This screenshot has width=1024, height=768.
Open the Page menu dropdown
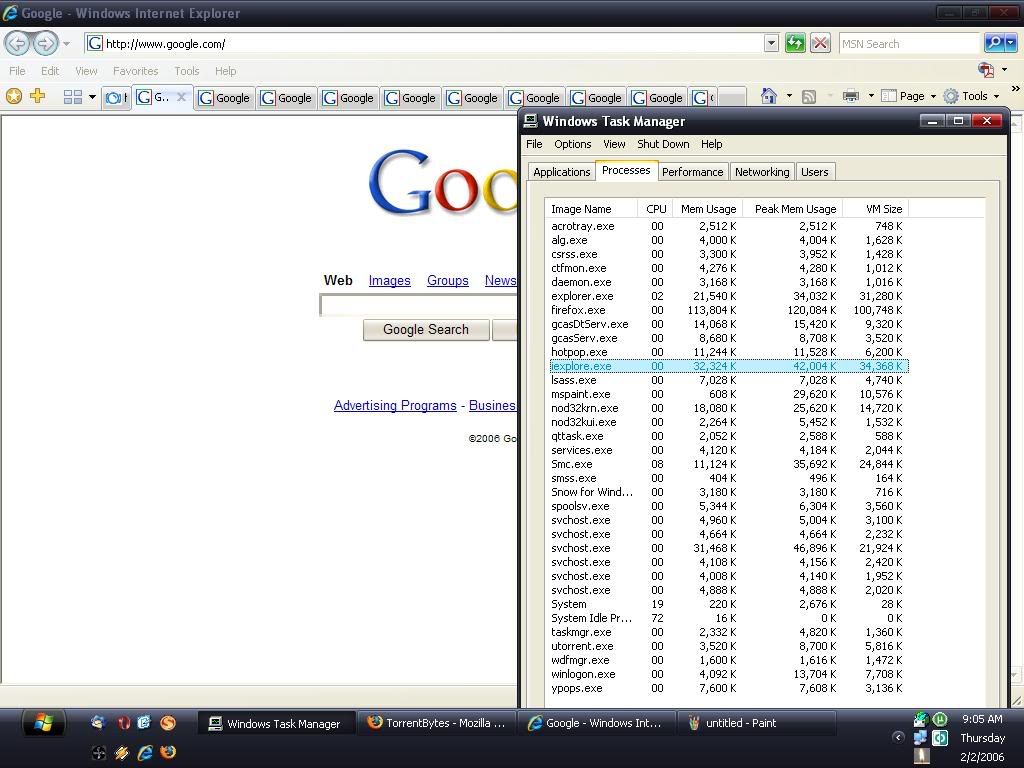coord(911,96)
